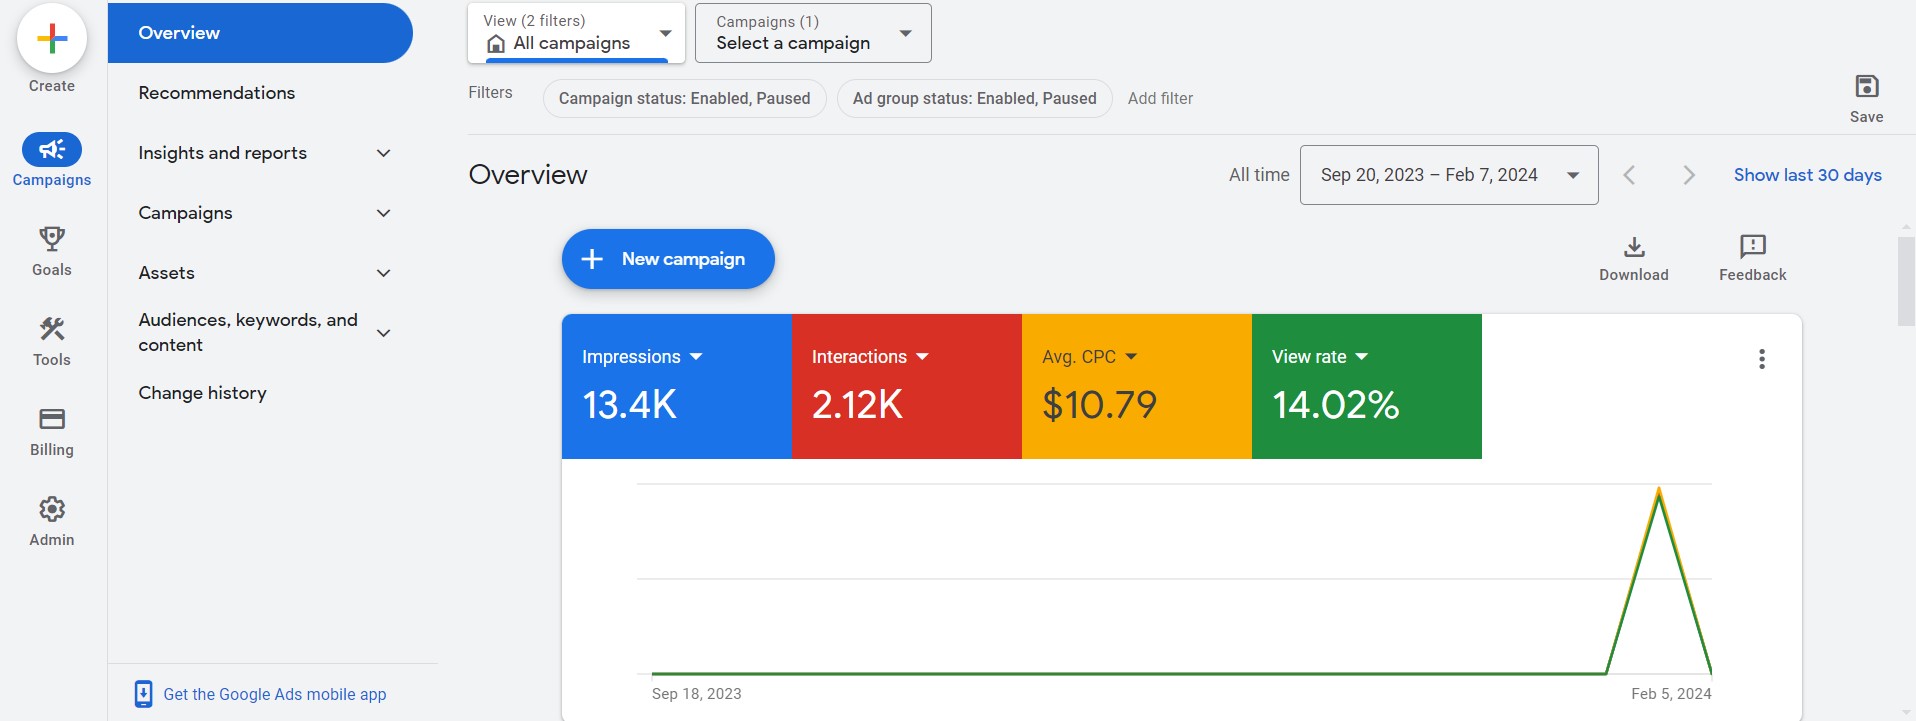The height and width of the screenshot is (721, 1916).
Task: Open Change history in the side menu
Action: [203, 393]
